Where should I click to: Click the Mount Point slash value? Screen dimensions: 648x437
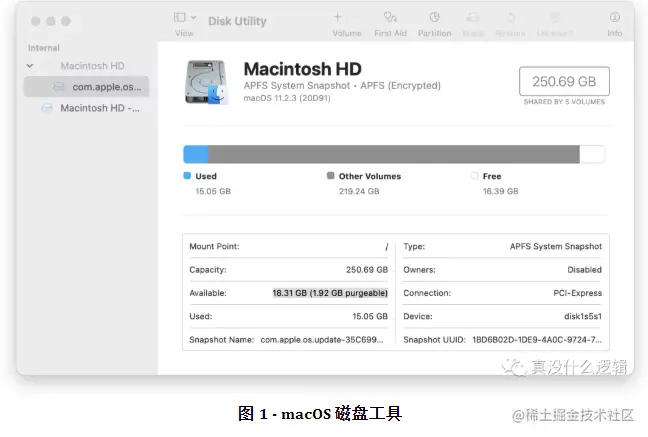coord(386,247)
